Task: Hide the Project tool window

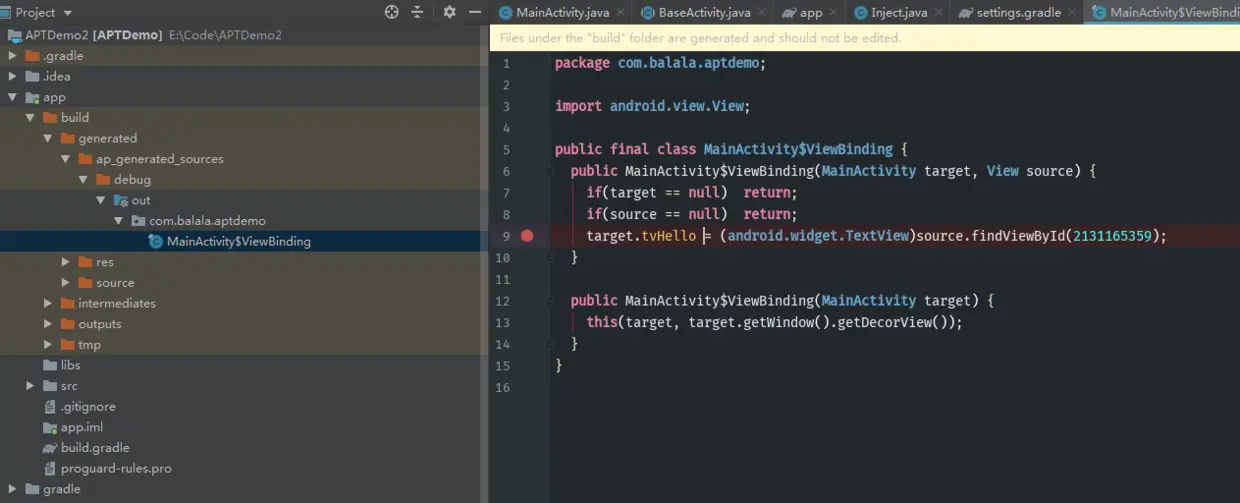Action: [474, 12]
